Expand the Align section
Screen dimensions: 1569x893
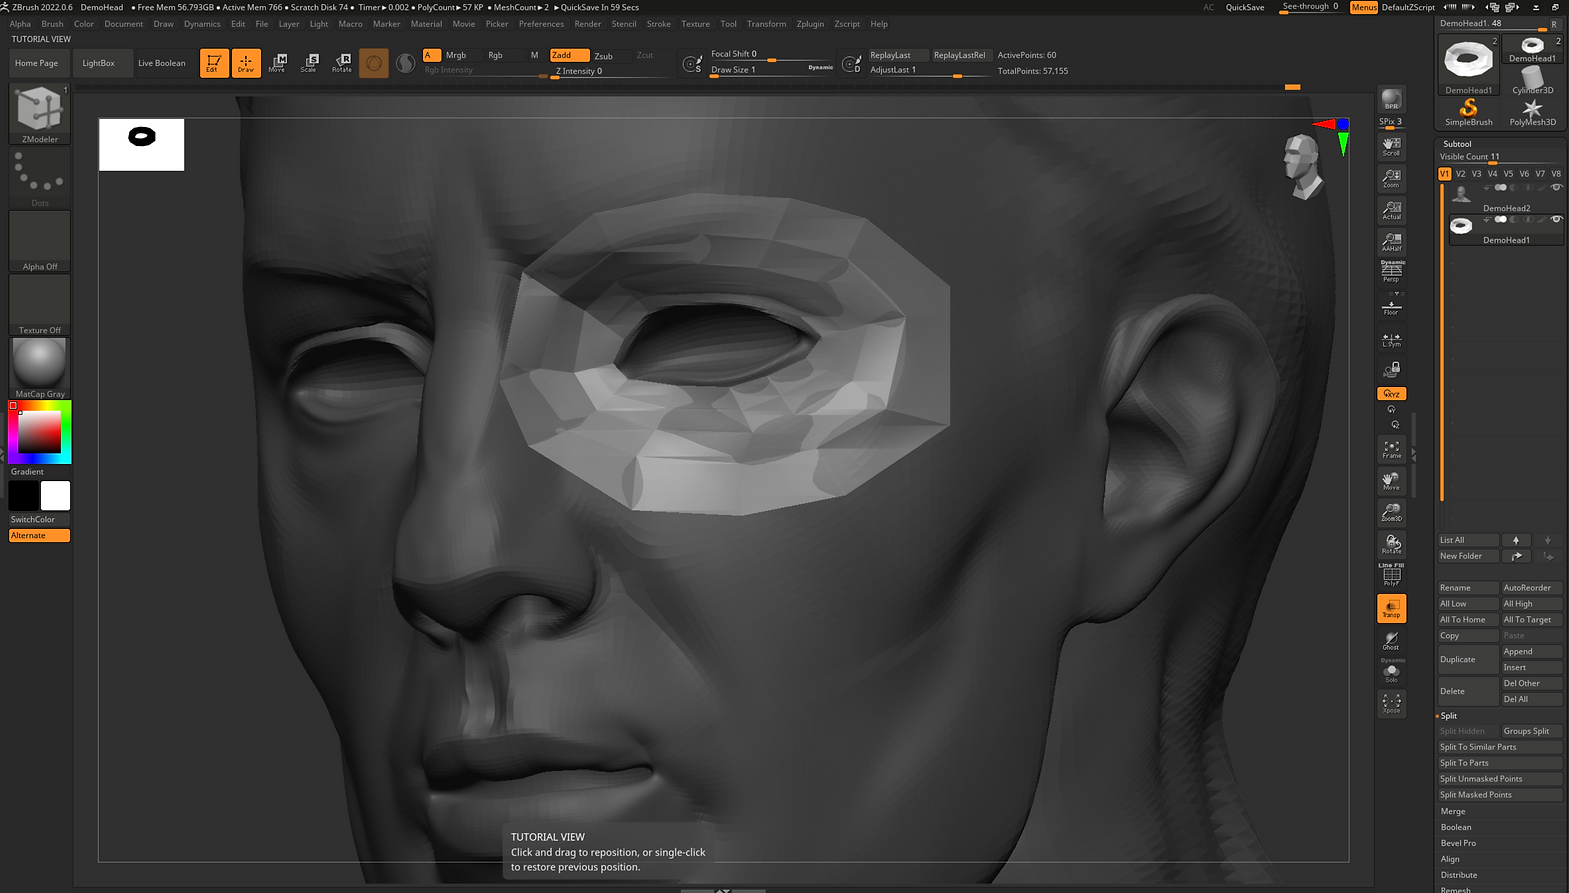(x=1450, y=860)
